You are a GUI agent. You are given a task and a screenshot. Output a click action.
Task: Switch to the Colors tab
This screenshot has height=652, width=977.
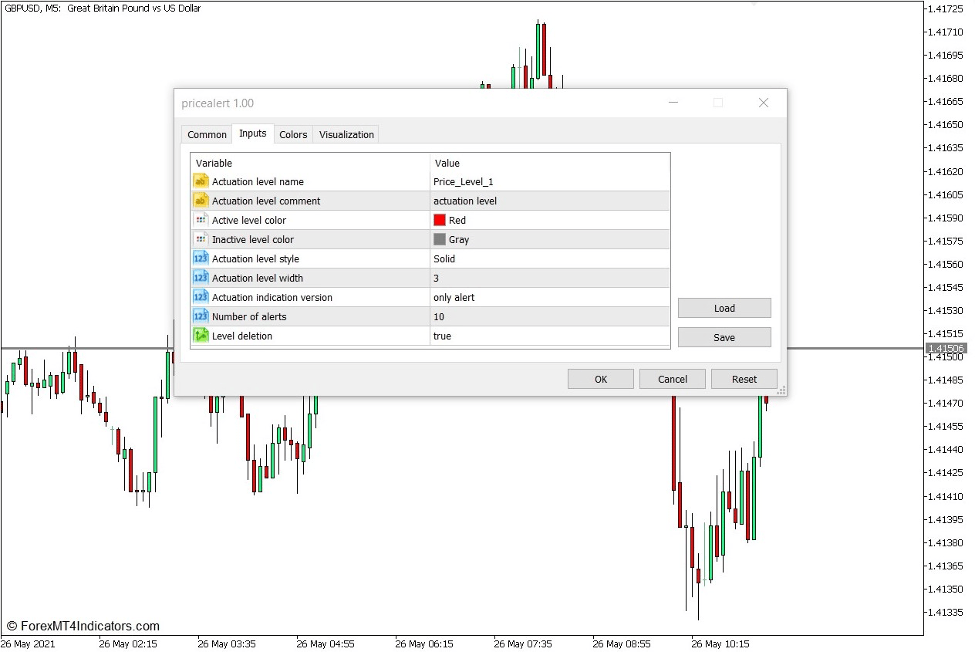pos(293,134)
